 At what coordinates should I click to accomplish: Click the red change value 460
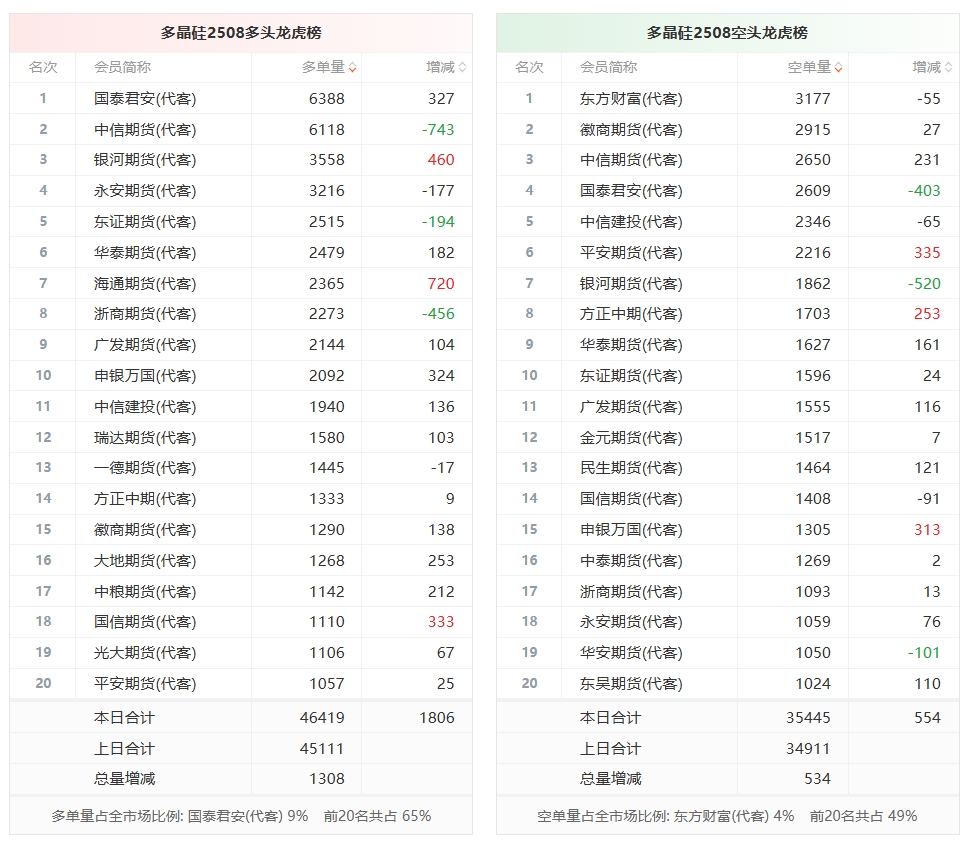(441, 160)
